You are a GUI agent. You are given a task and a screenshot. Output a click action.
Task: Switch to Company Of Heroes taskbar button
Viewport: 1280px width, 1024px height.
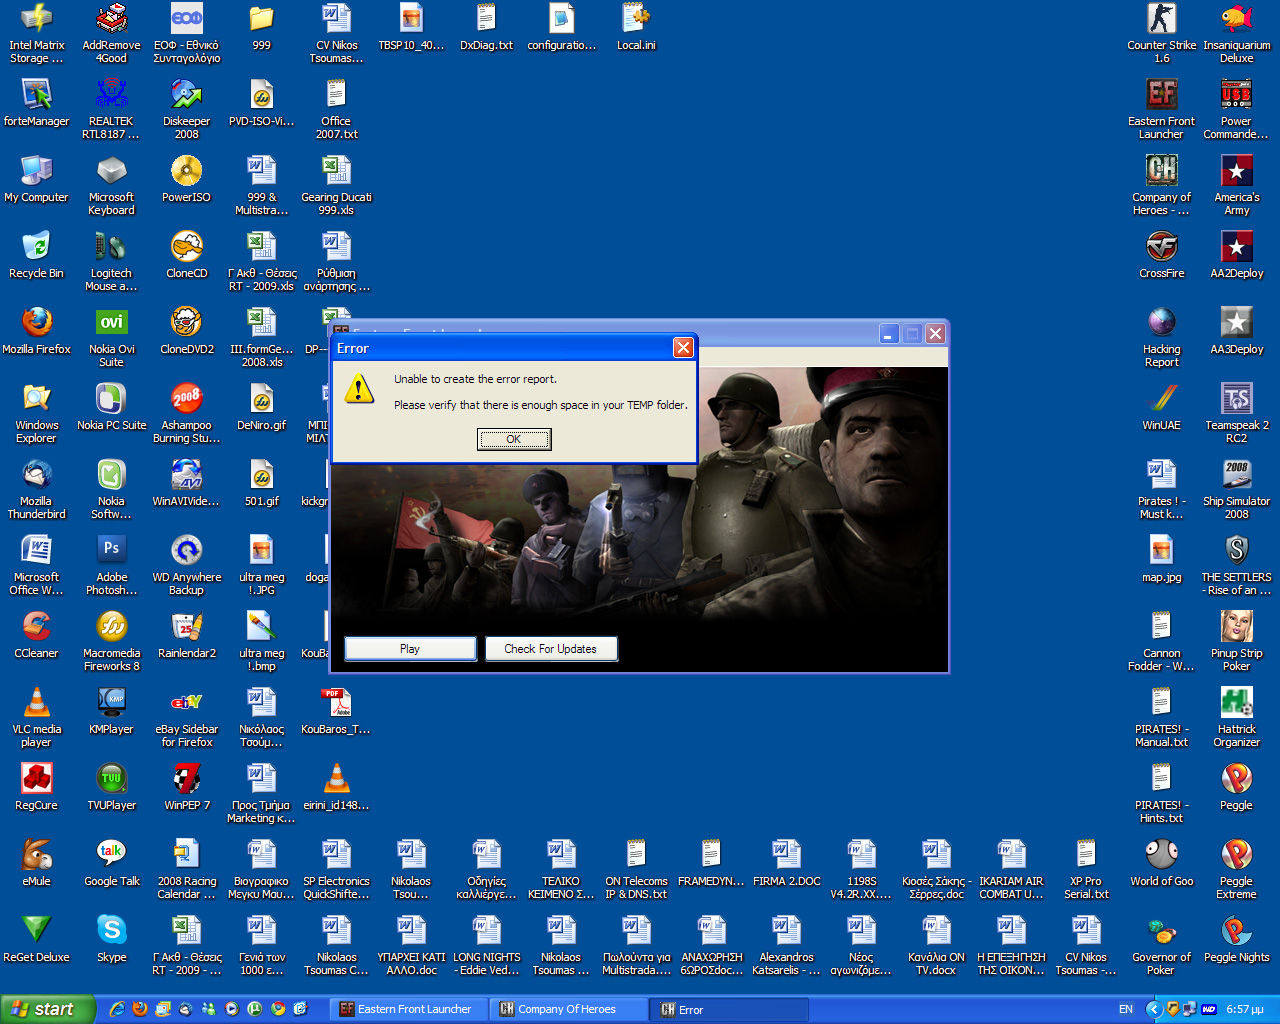(x=570, y=1009)
